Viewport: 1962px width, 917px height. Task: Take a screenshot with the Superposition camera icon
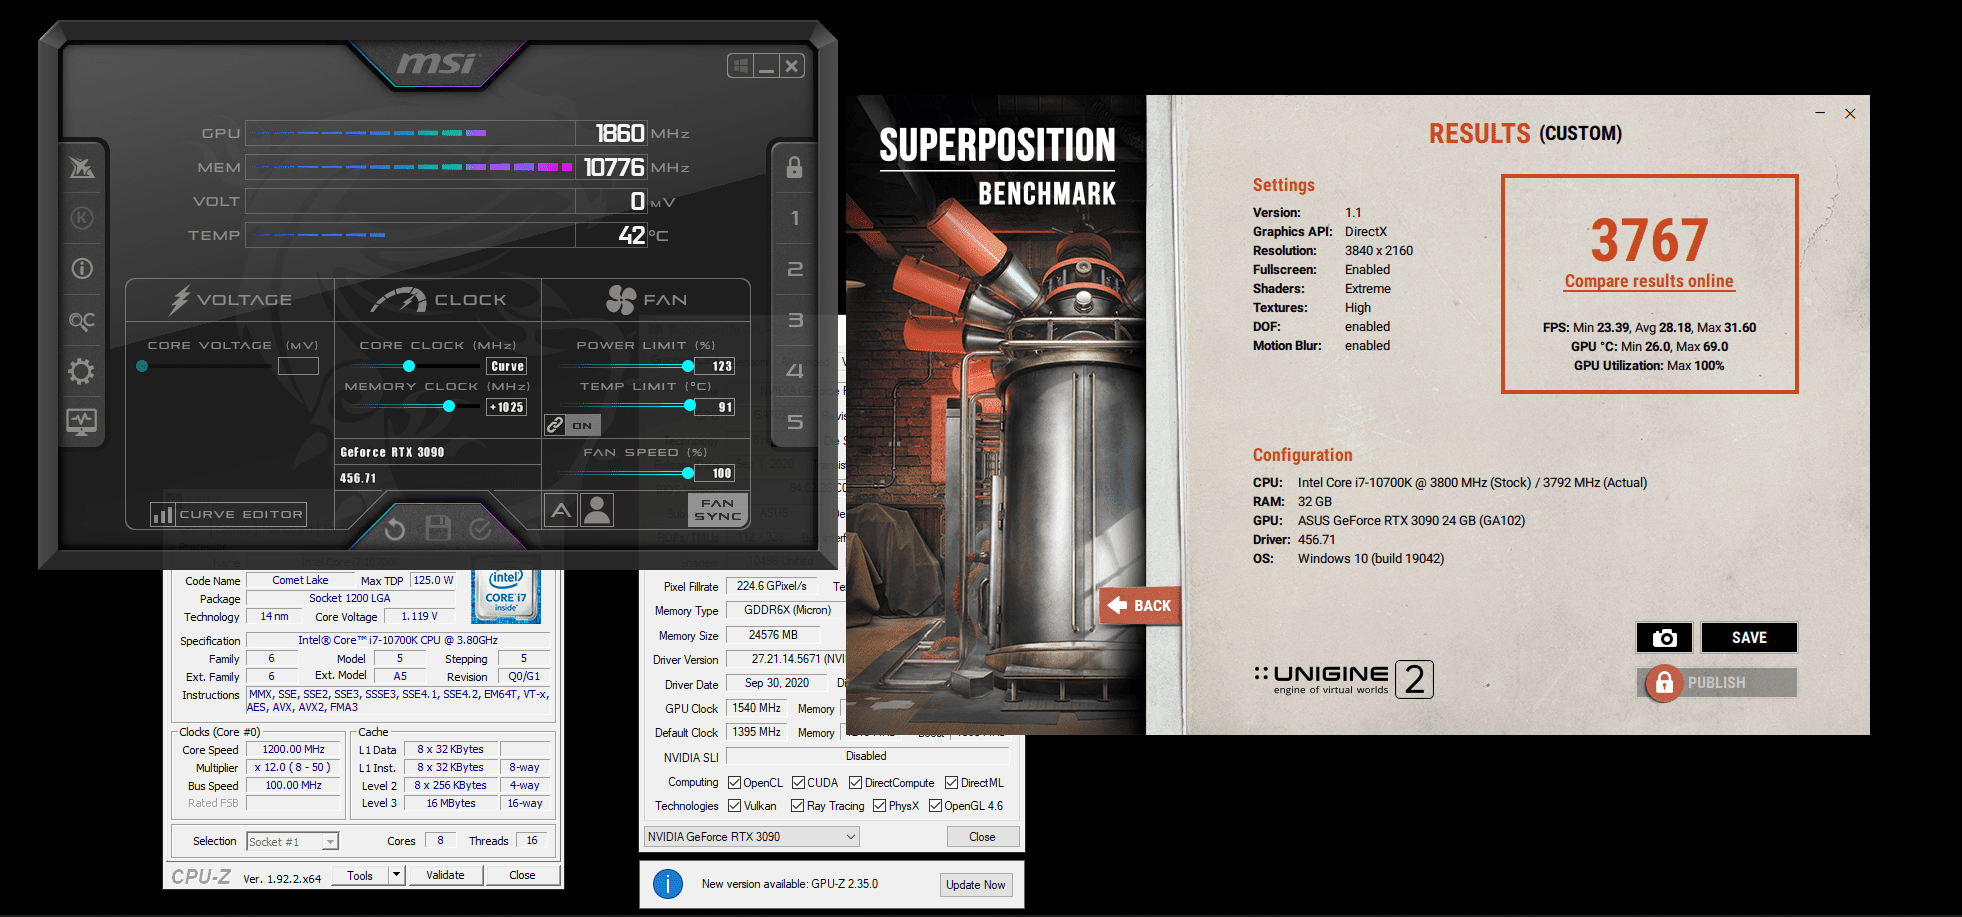(1664, 638)
